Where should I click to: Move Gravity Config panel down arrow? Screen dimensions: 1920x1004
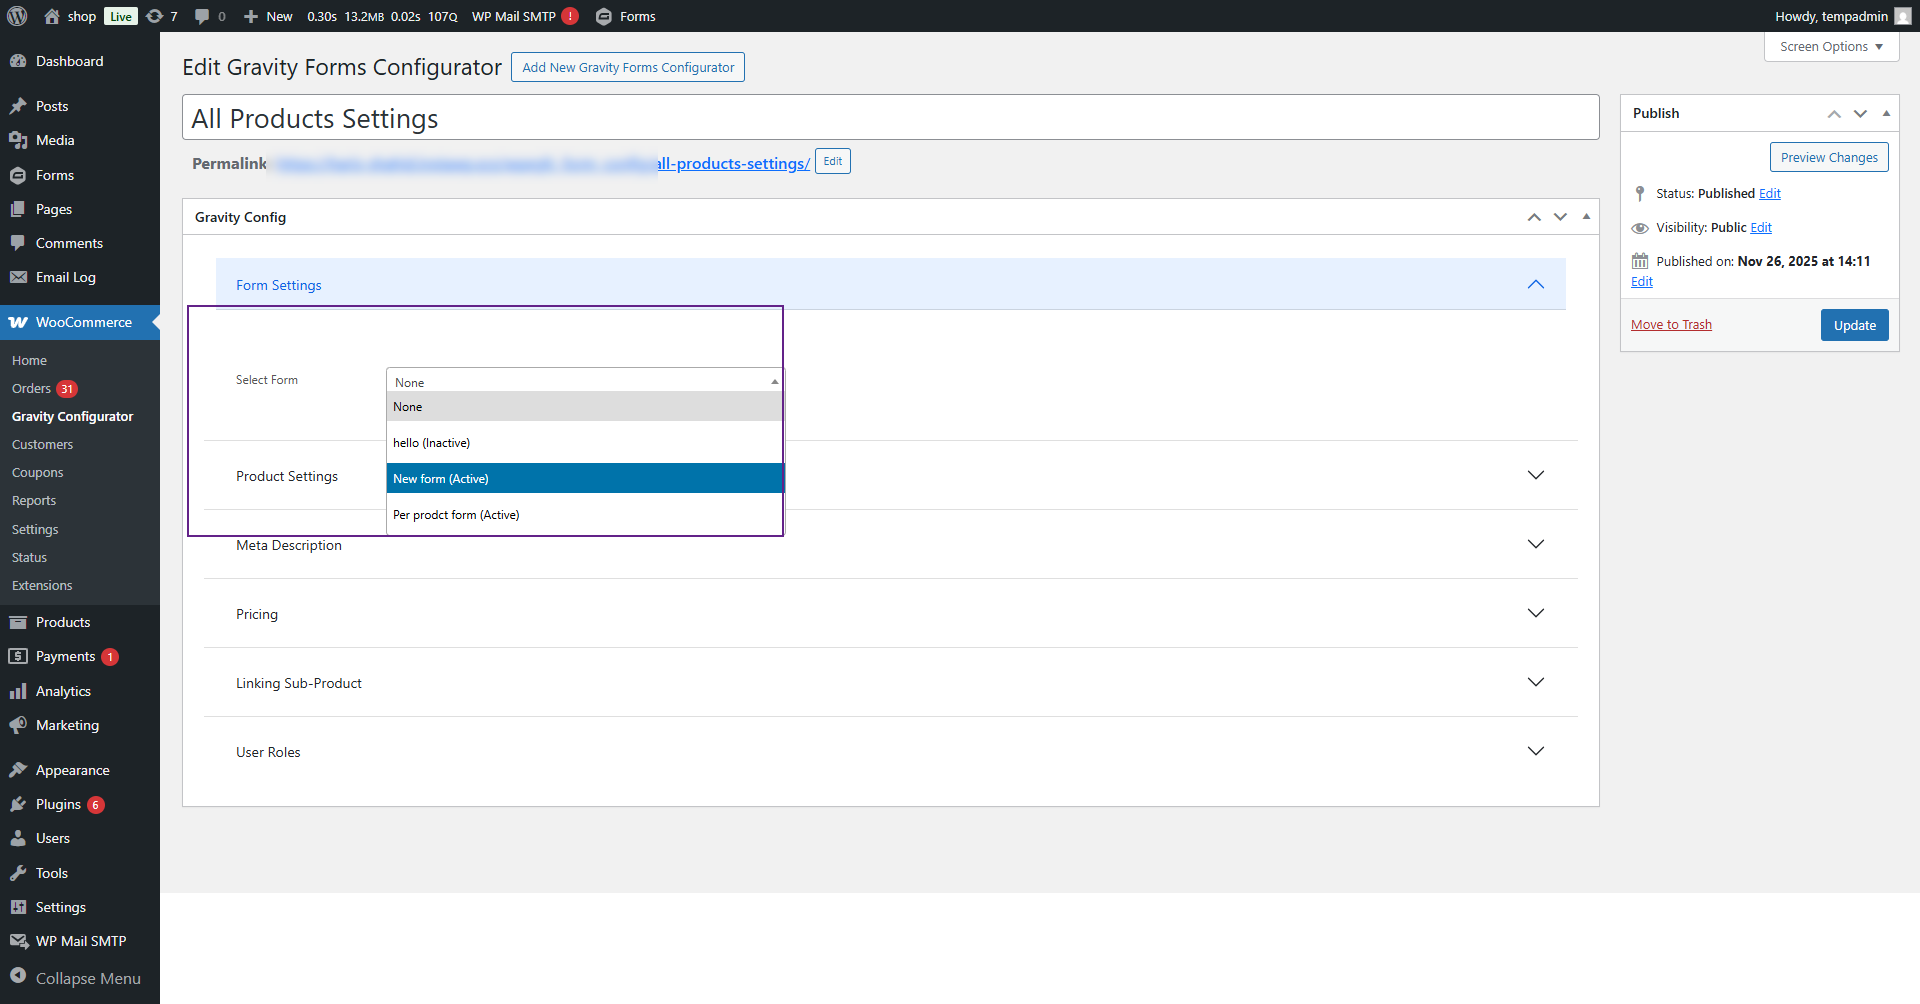tap(1560, 217)
